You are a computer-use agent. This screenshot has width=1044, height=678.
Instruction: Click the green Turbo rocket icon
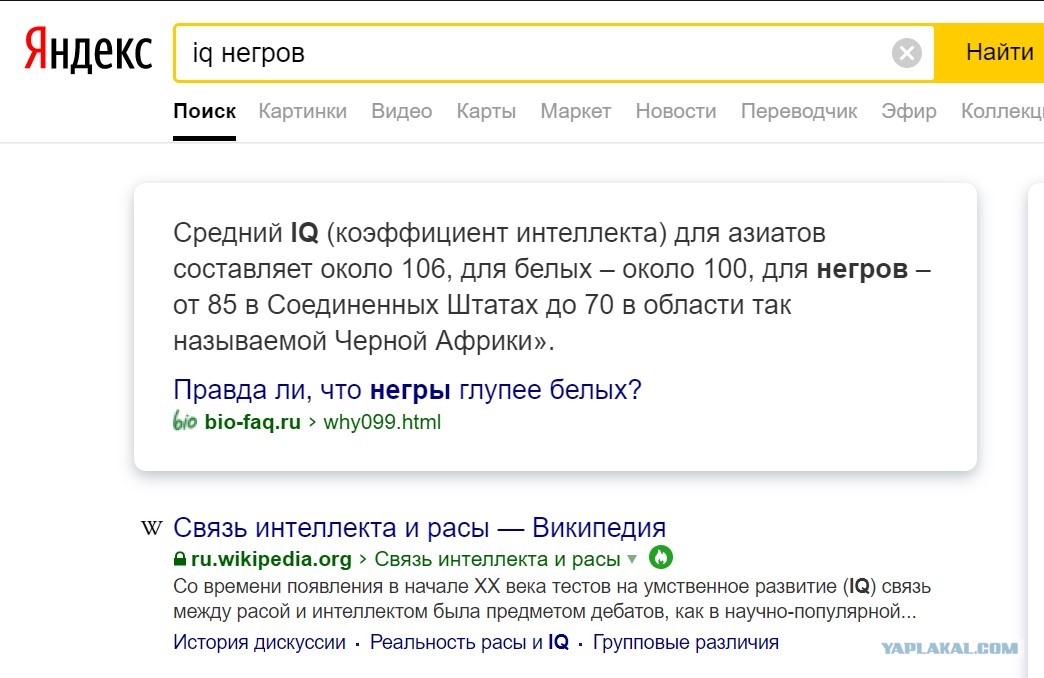pos(660,557)
